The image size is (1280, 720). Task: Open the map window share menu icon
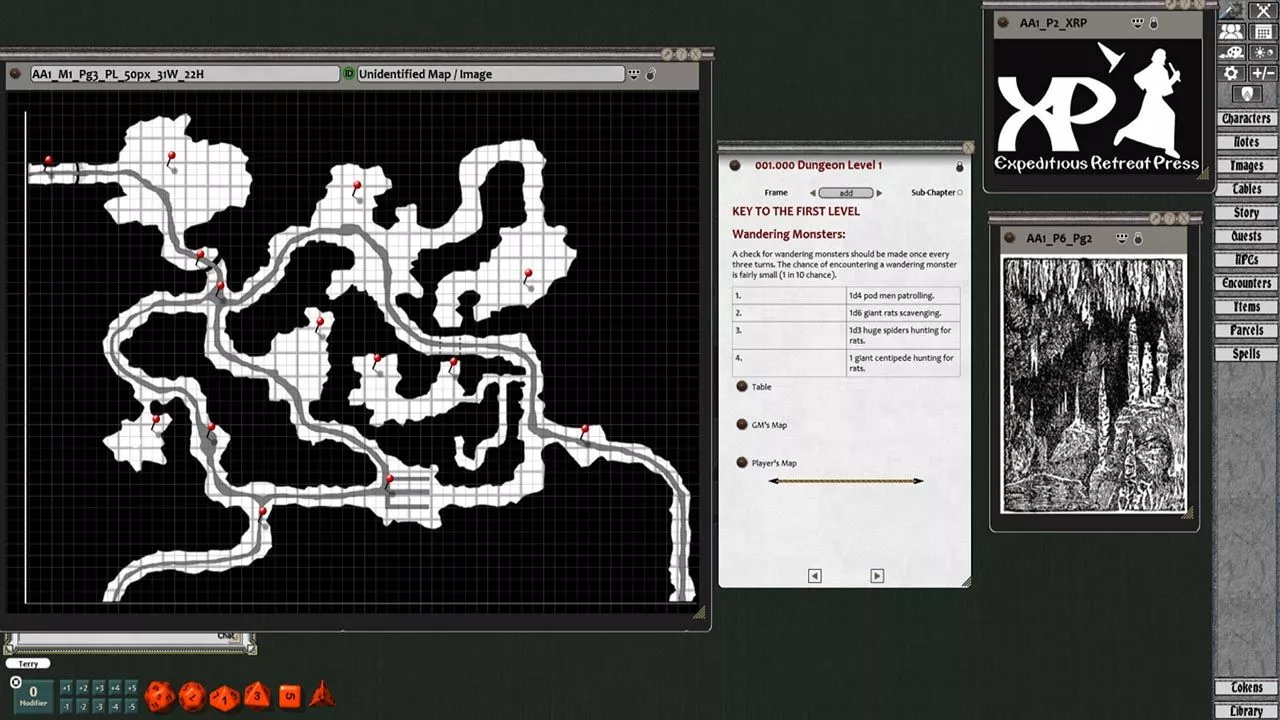633,74
